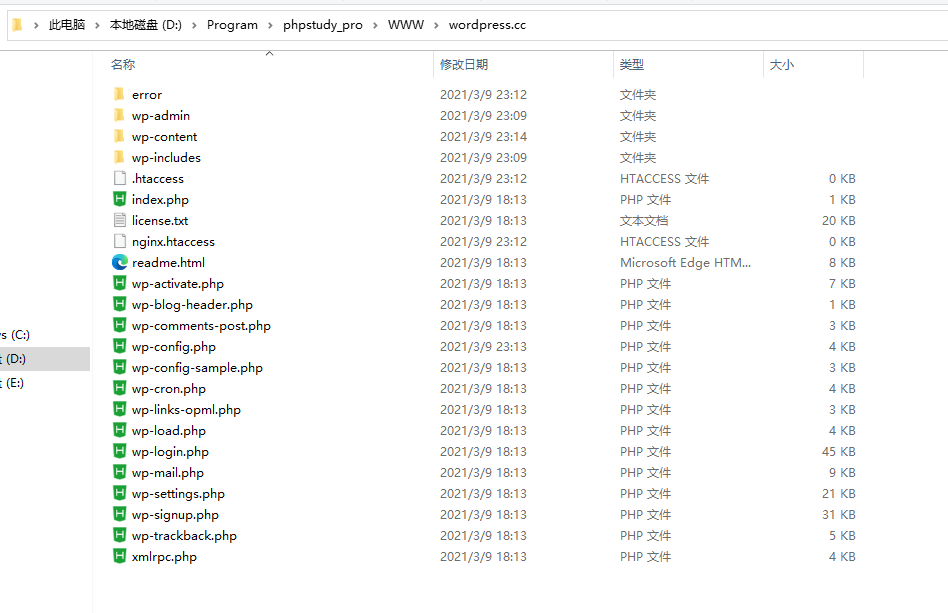Screen dimensions: 948x613
Task: Click the wp-blog-header.php file icon
Action: click(120, 304)
